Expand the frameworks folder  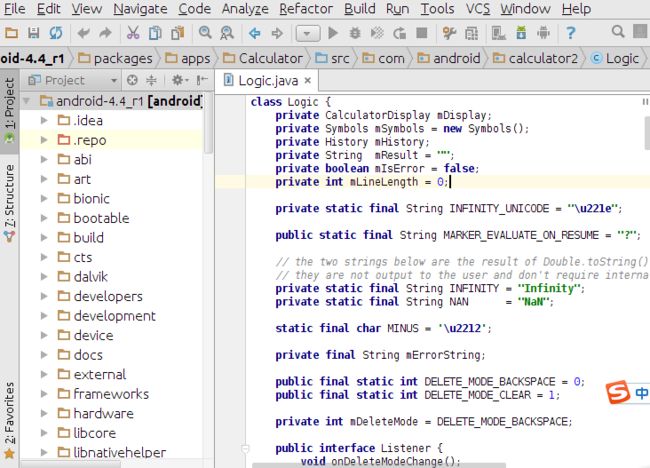(x=44, y=394)
